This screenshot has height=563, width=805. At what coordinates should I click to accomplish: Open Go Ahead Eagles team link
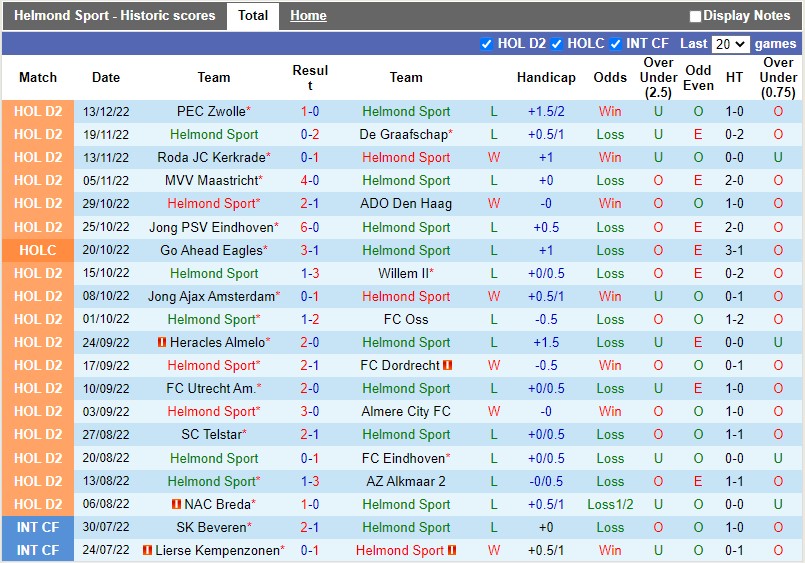(x=212, y=250)
